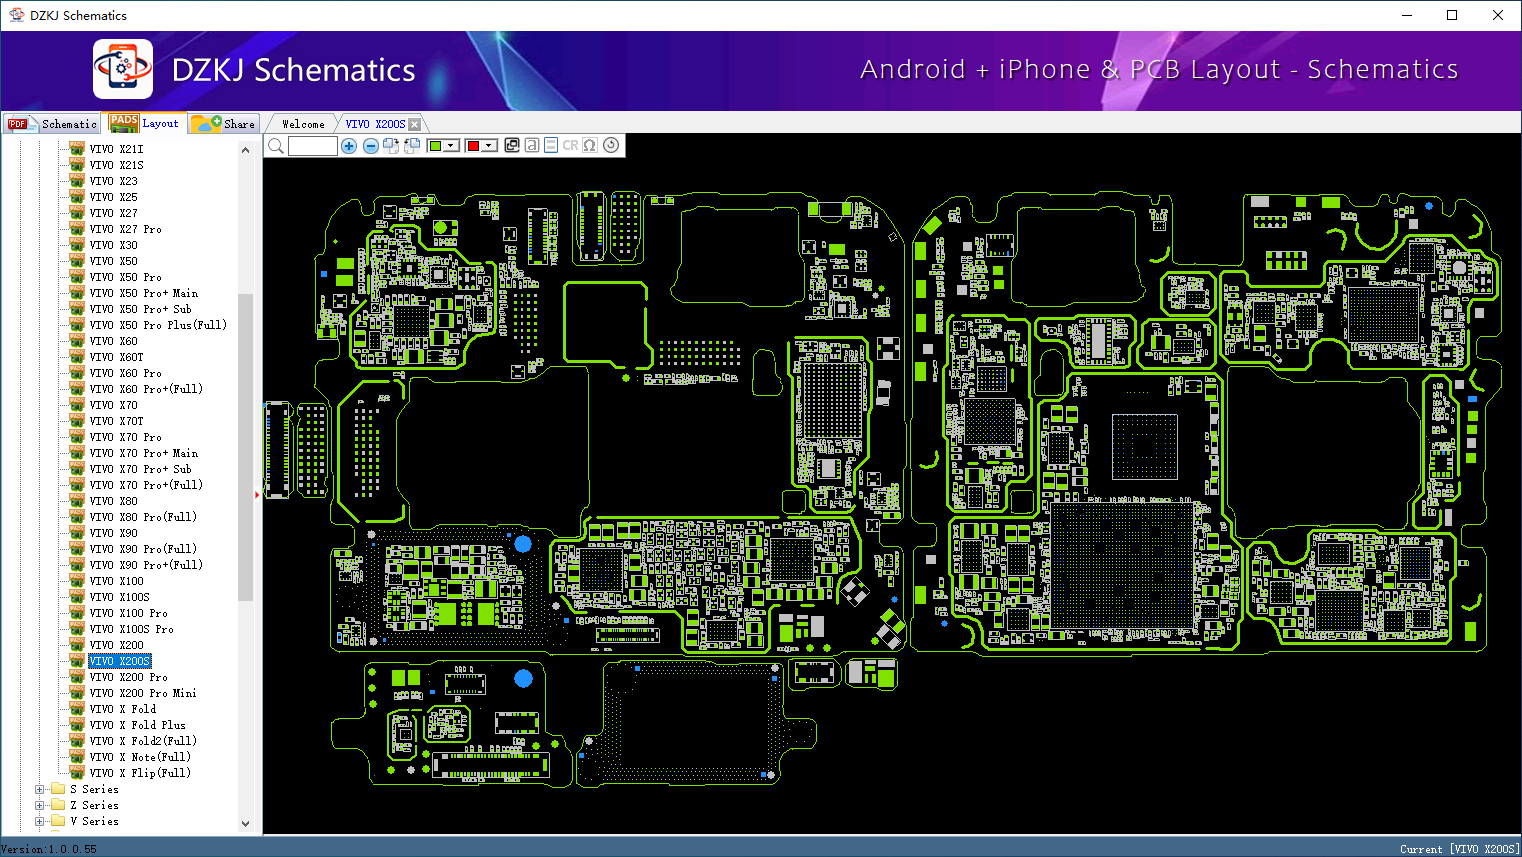The height and width of the screenshot is (857, 1522).
Task: Click the DZKJ Schematics logo icon in banner
Action: point(123,69)
